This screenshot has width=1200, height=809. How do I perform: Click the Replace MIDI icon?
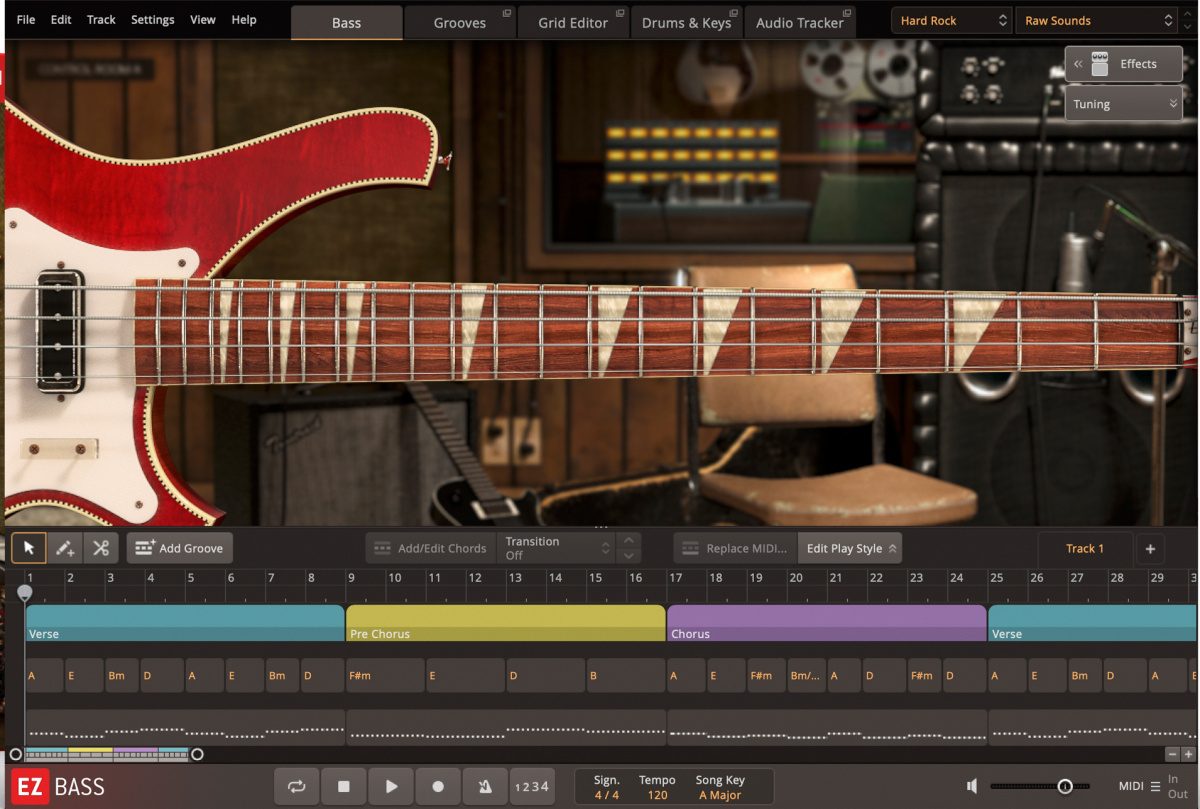[690, 548]
